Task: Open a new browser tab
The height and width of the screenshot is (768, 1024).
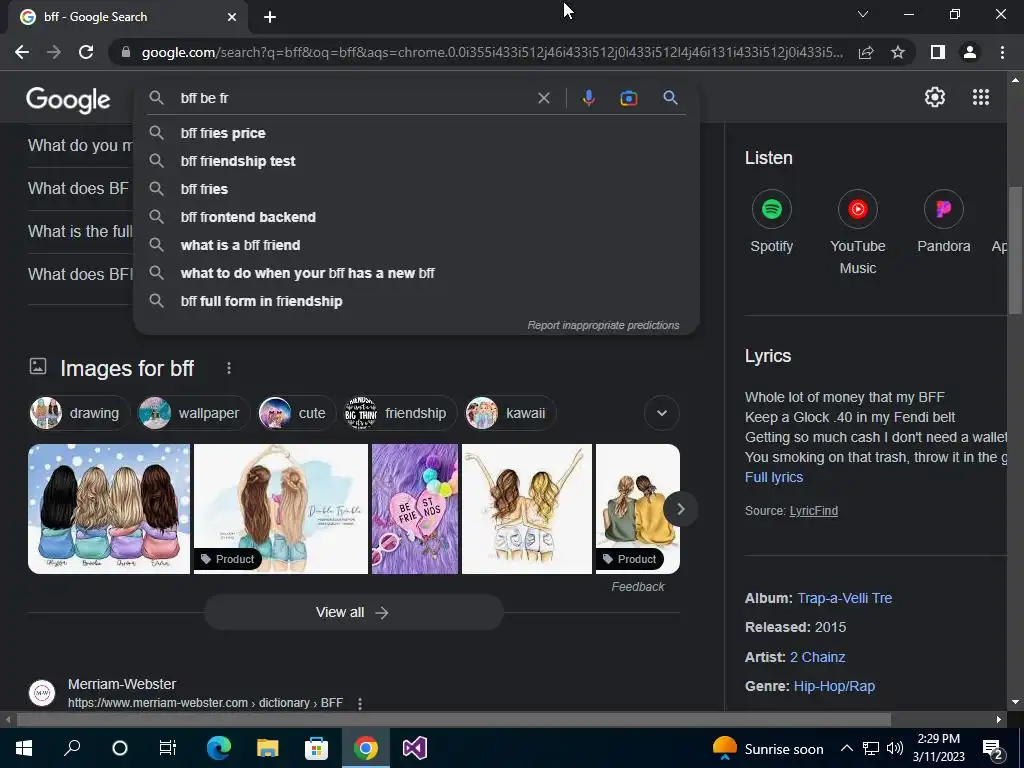Action: [270, 17]
